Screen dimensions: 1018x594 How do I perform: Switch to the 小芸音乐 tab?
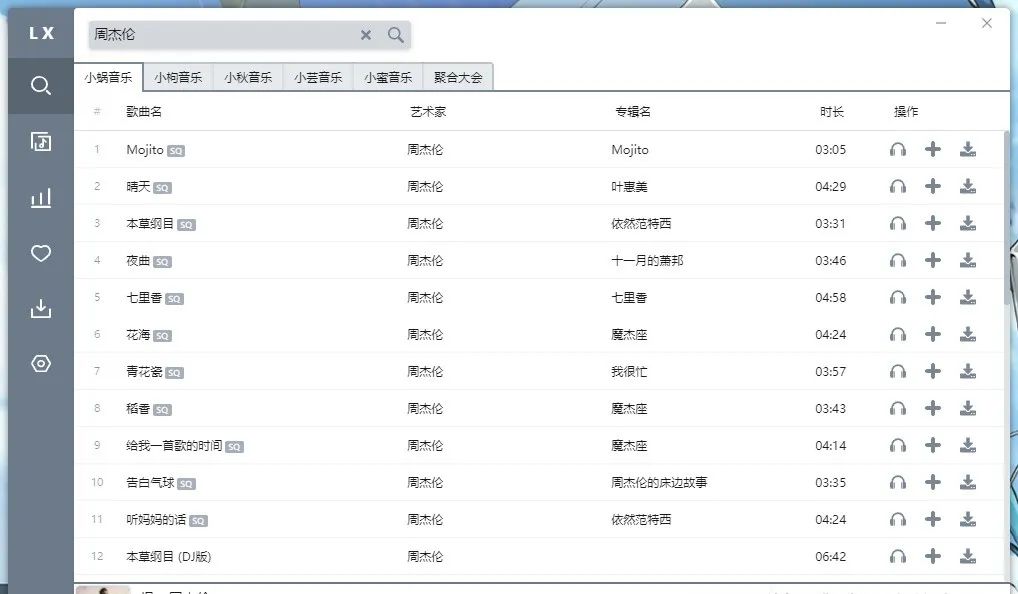[318, 77]
